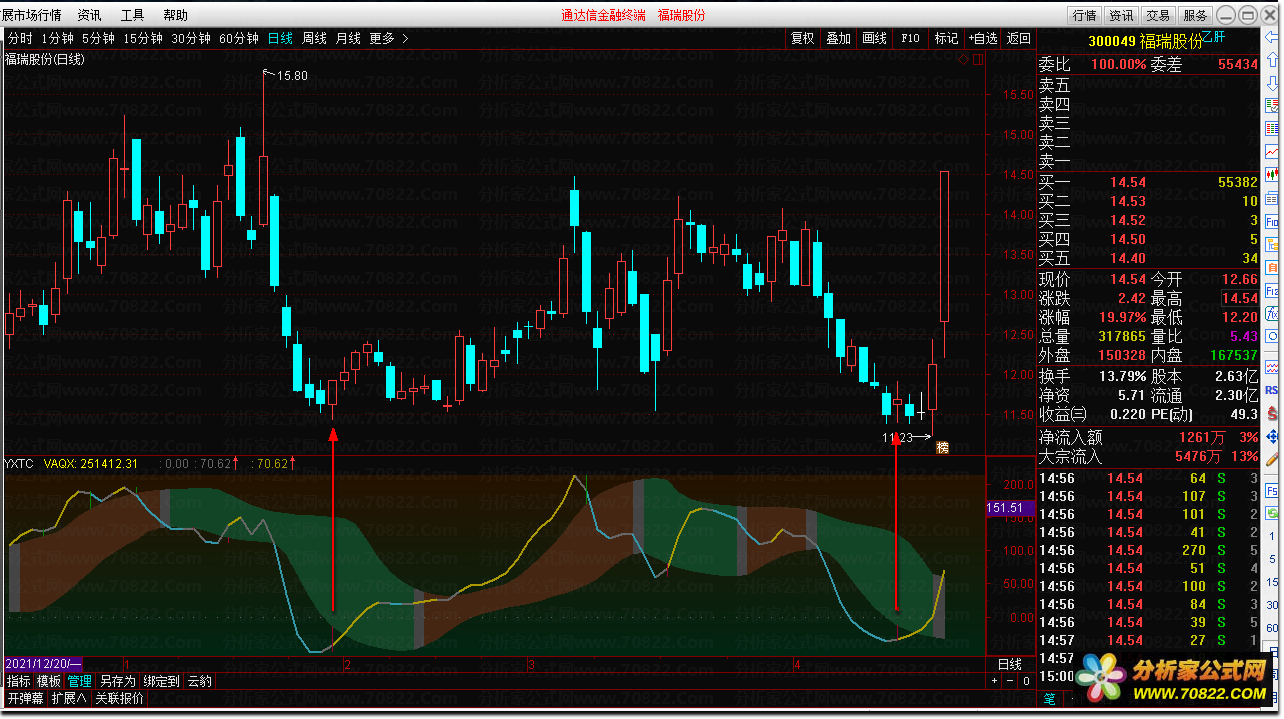Viewport: 1284px width, 719px height.
Task: Expand the 扩展∧ panel
Action: (x=69, y=698)
